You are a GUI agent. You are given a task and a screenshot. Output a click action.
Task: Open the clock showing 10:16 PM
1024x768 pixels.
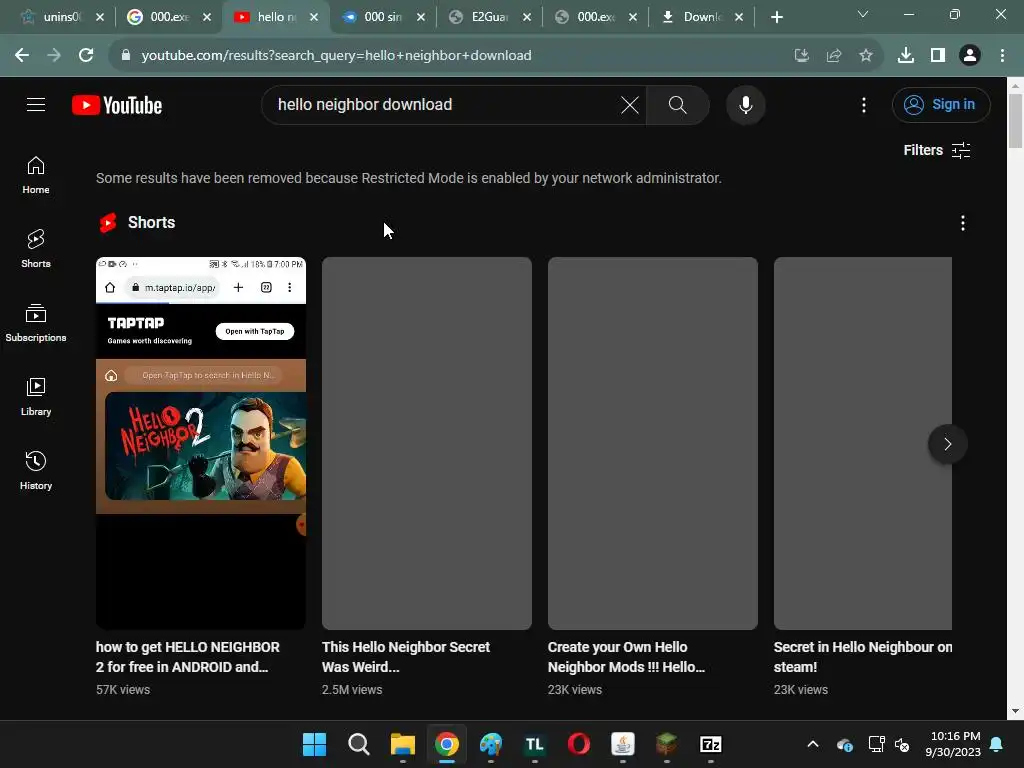(x=953, y=744)
